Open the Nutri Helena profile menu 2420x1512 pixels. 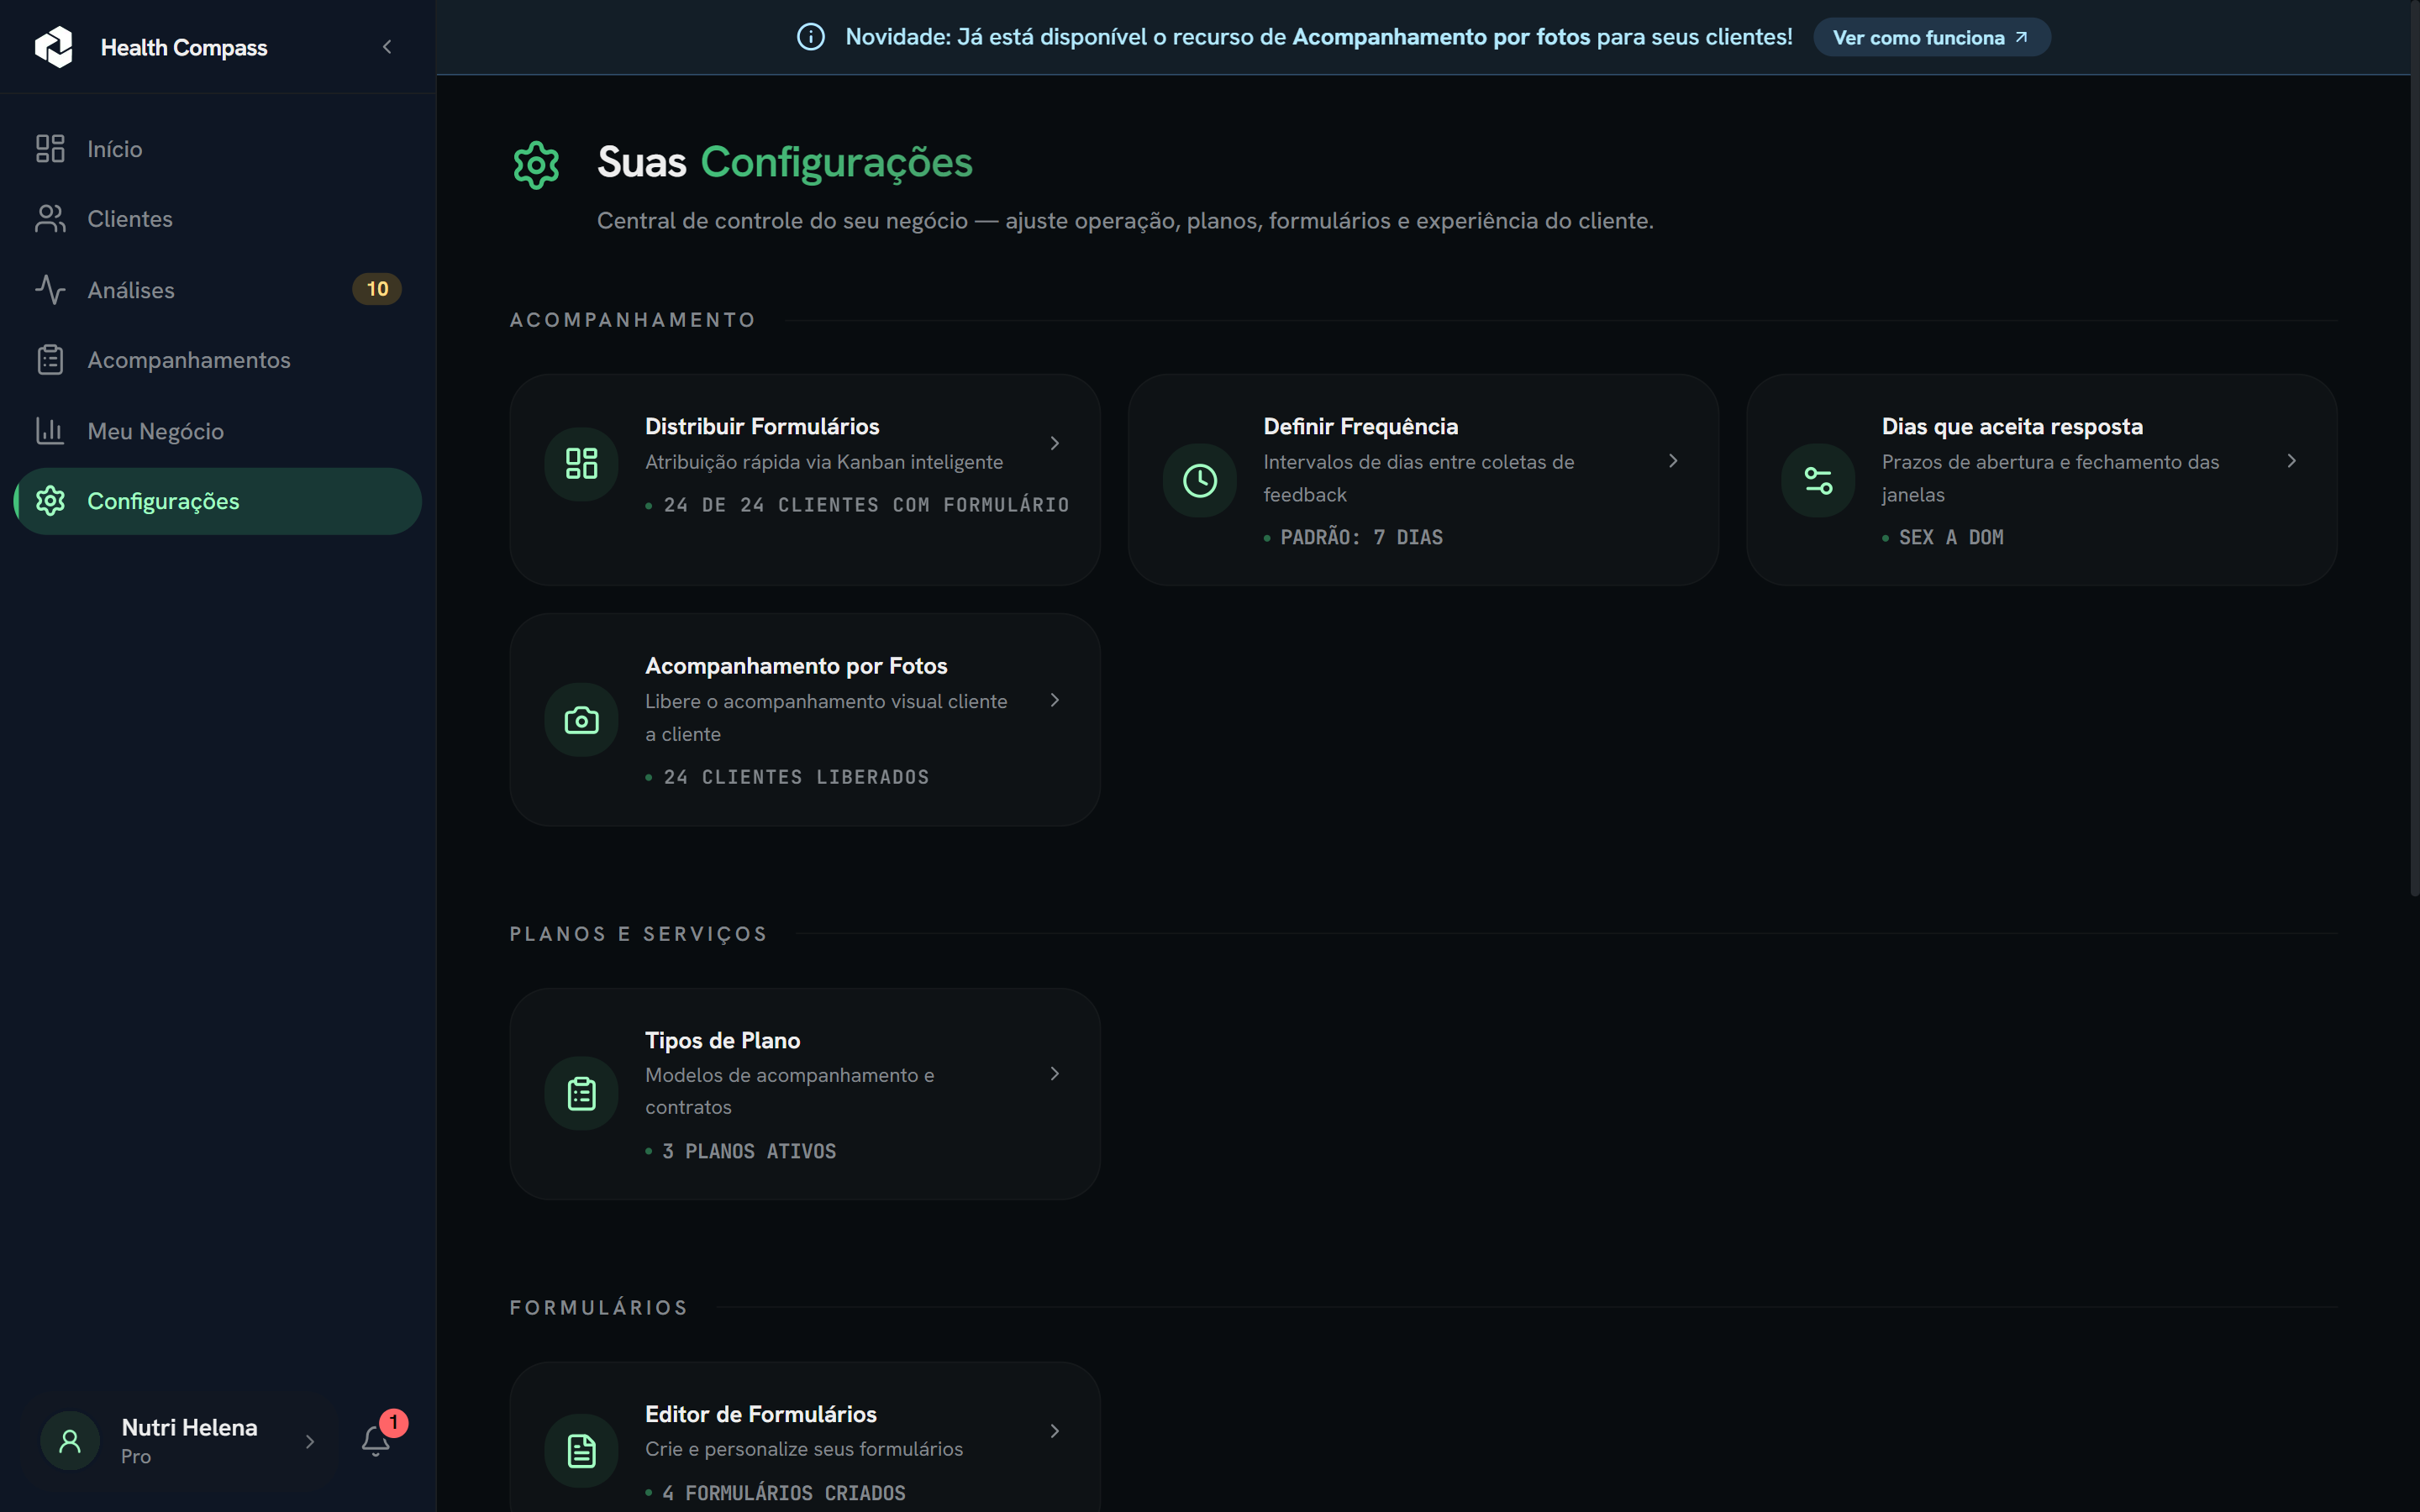pyautogui.click(x=180, y=1441)
